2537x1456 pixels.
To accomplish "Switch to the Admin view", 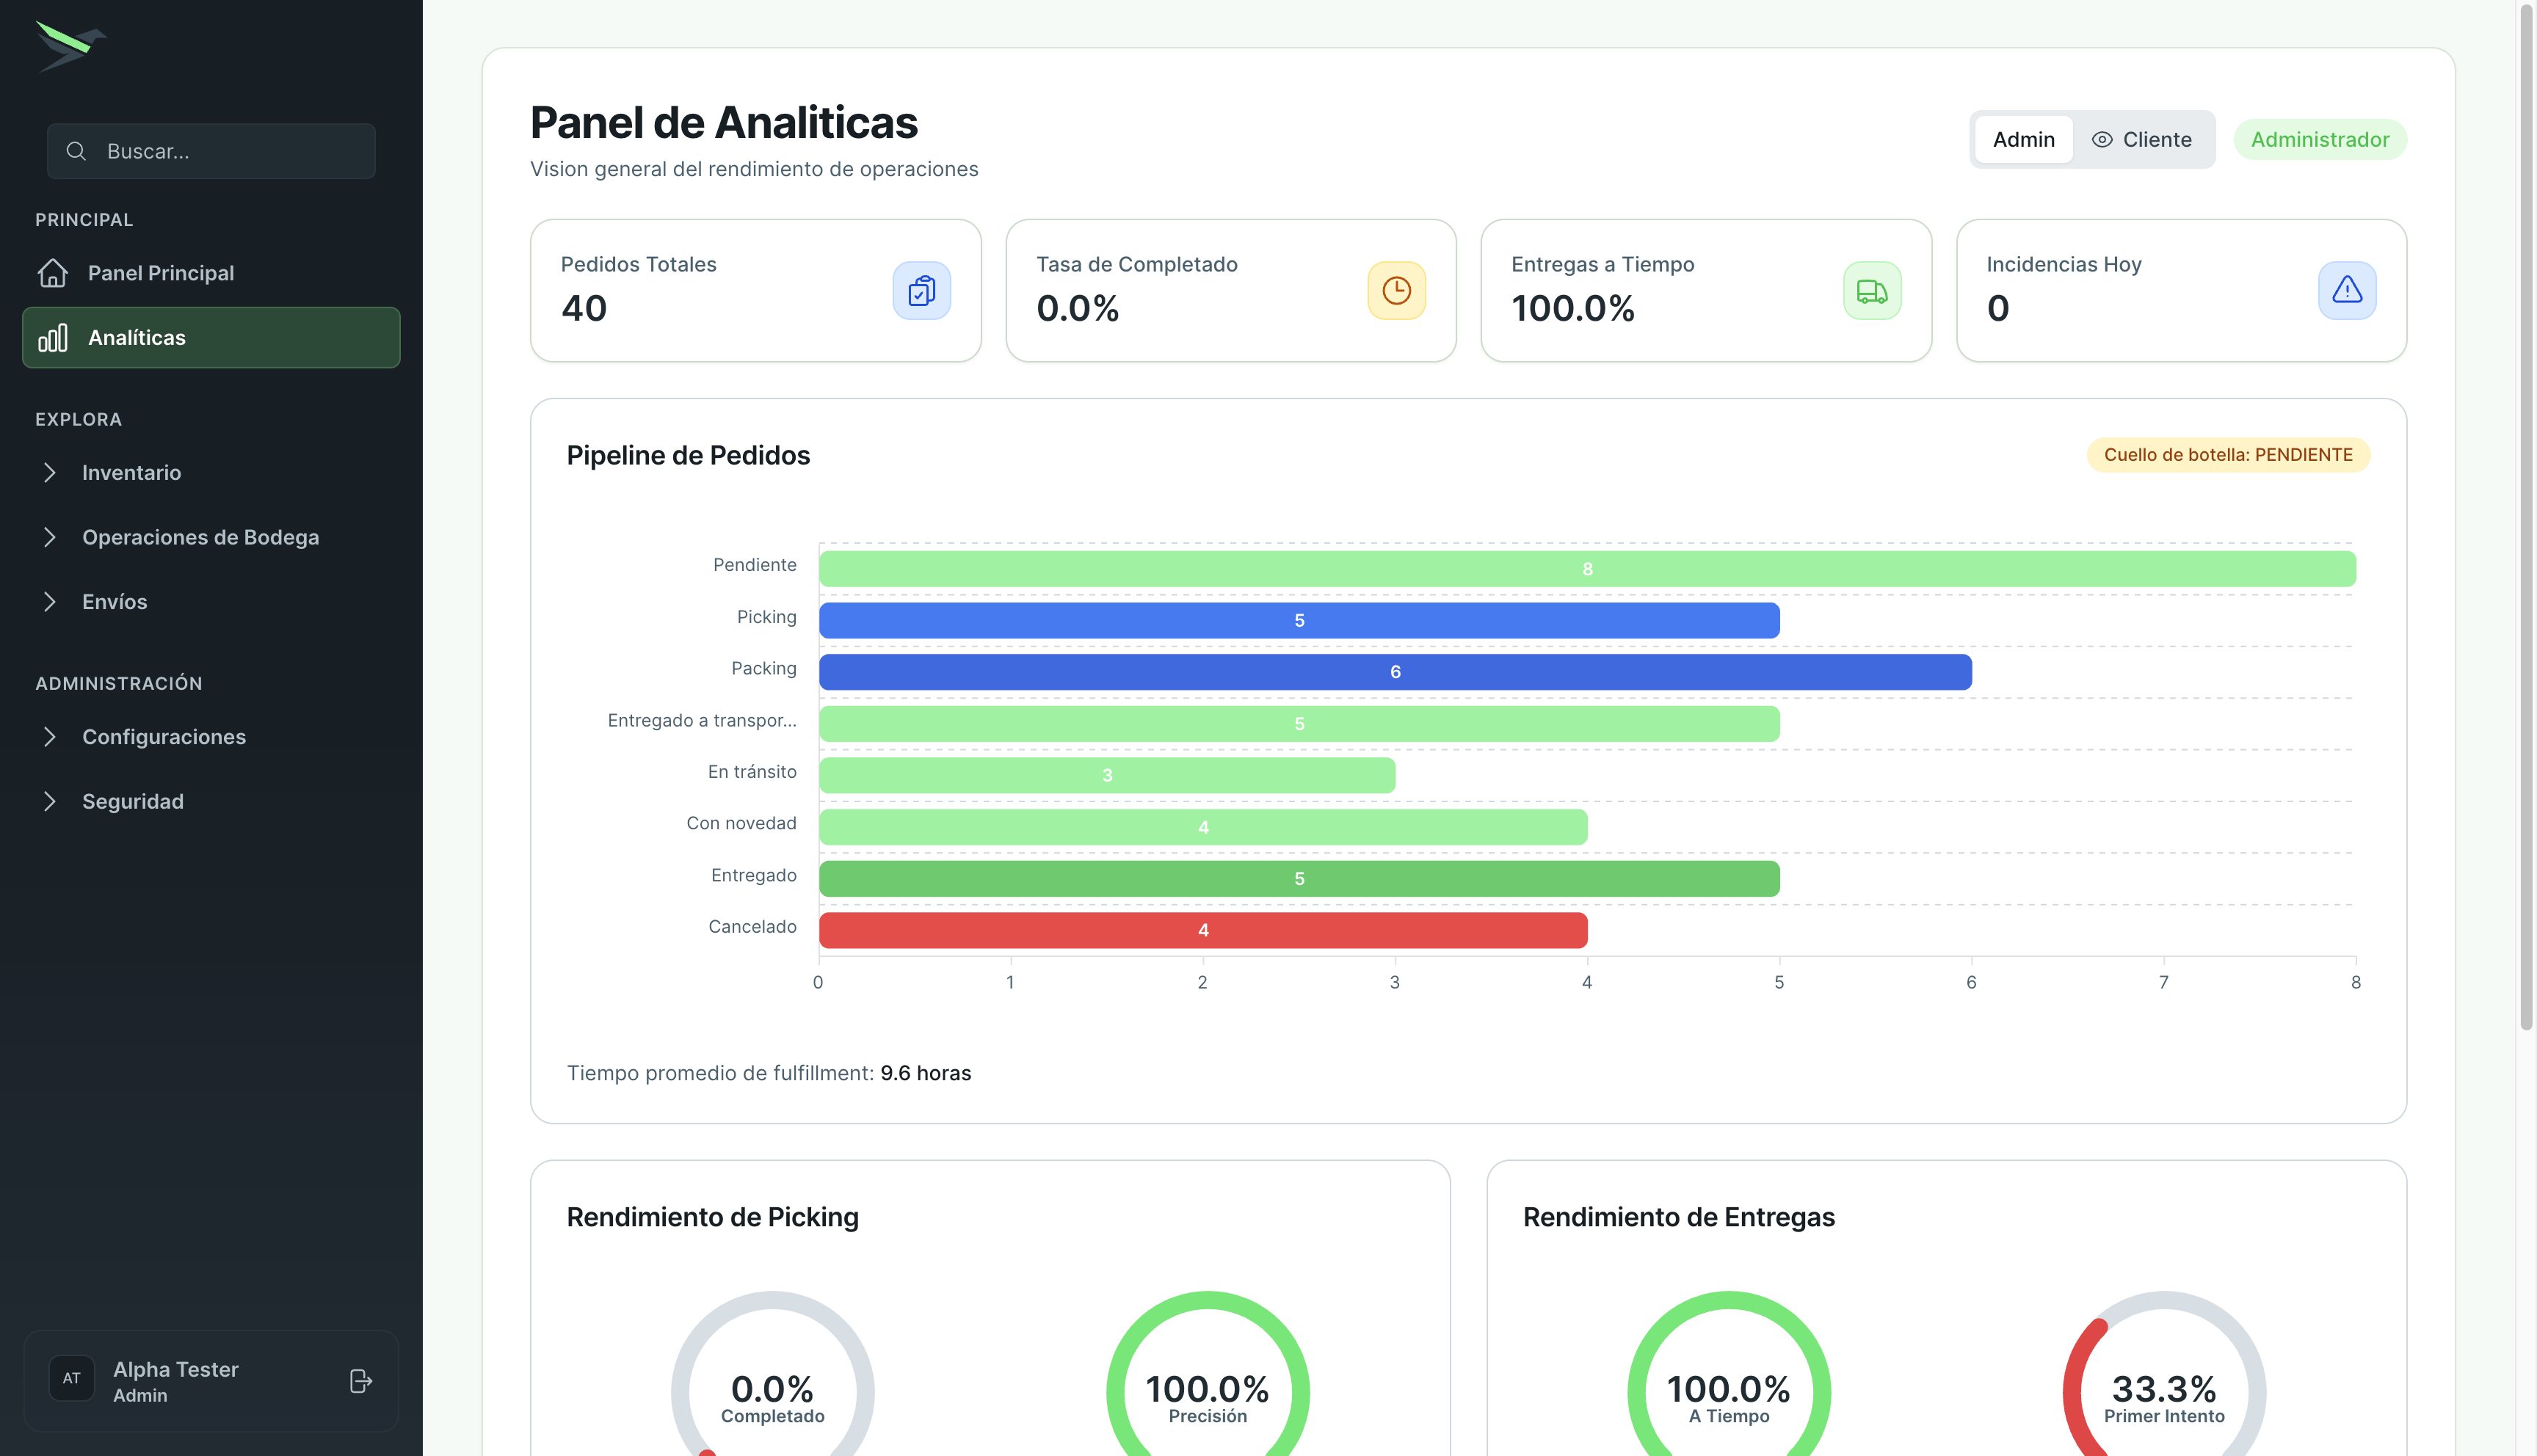I will 2024,140.
